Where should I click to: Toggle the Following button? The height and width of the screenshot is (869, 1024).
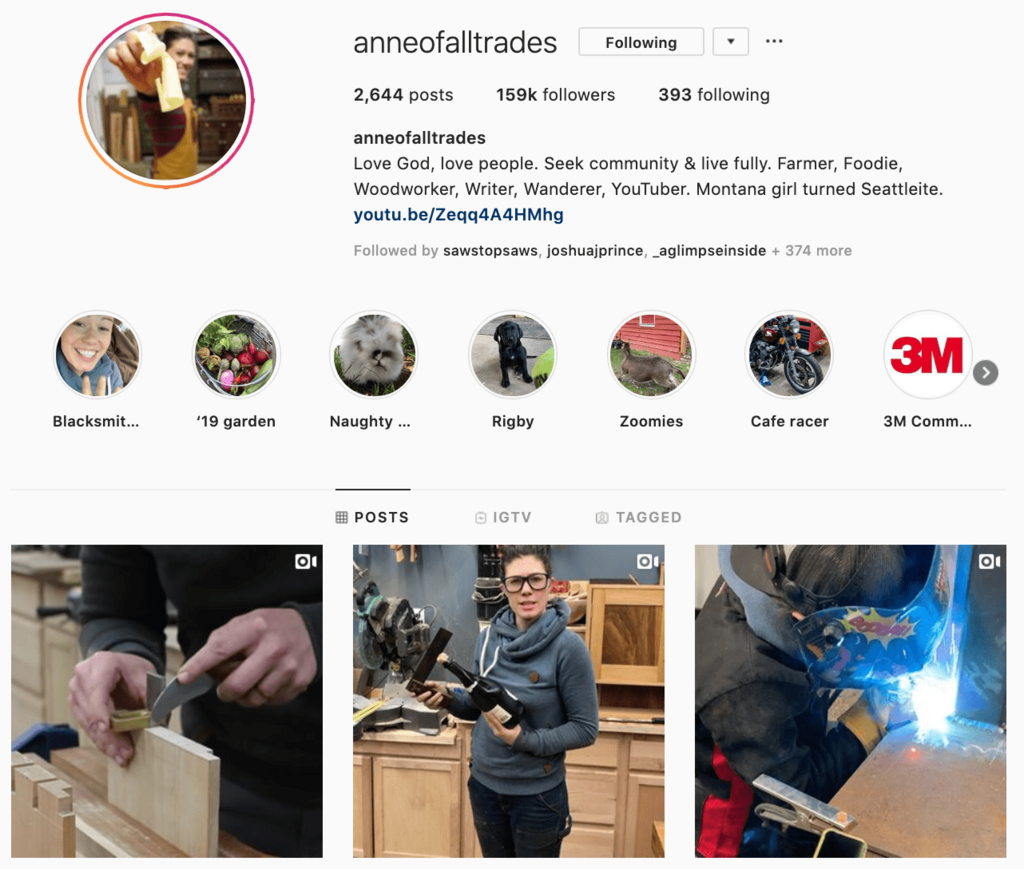641,42
